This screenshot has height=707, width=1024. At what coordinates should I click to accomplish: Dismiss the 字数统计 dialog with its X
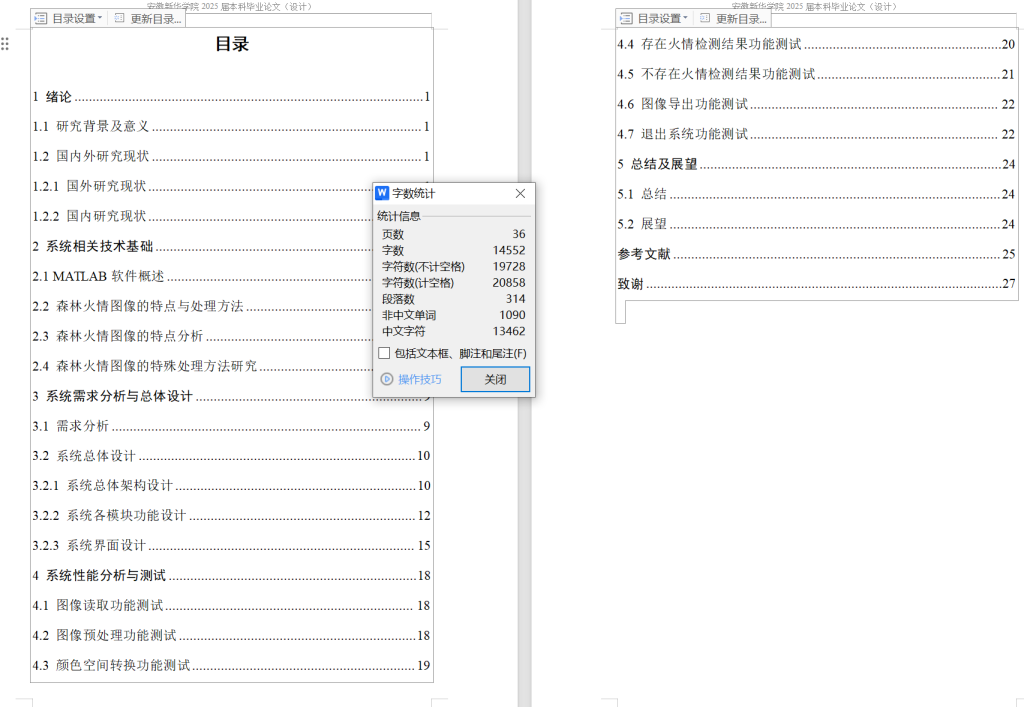tap(520, 193)
